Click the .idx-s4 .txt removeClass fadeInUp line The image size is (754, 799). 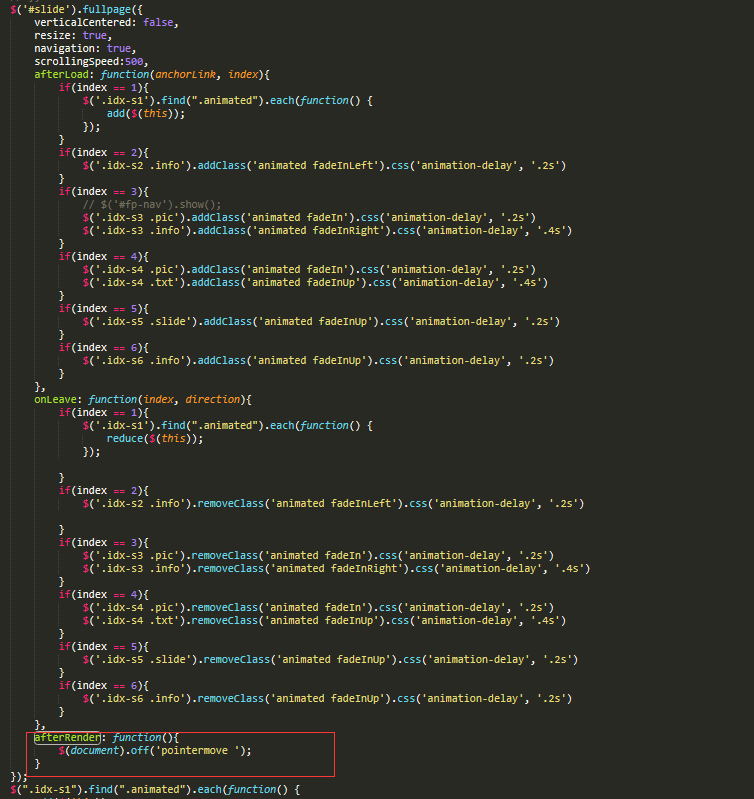coord(324,621)
